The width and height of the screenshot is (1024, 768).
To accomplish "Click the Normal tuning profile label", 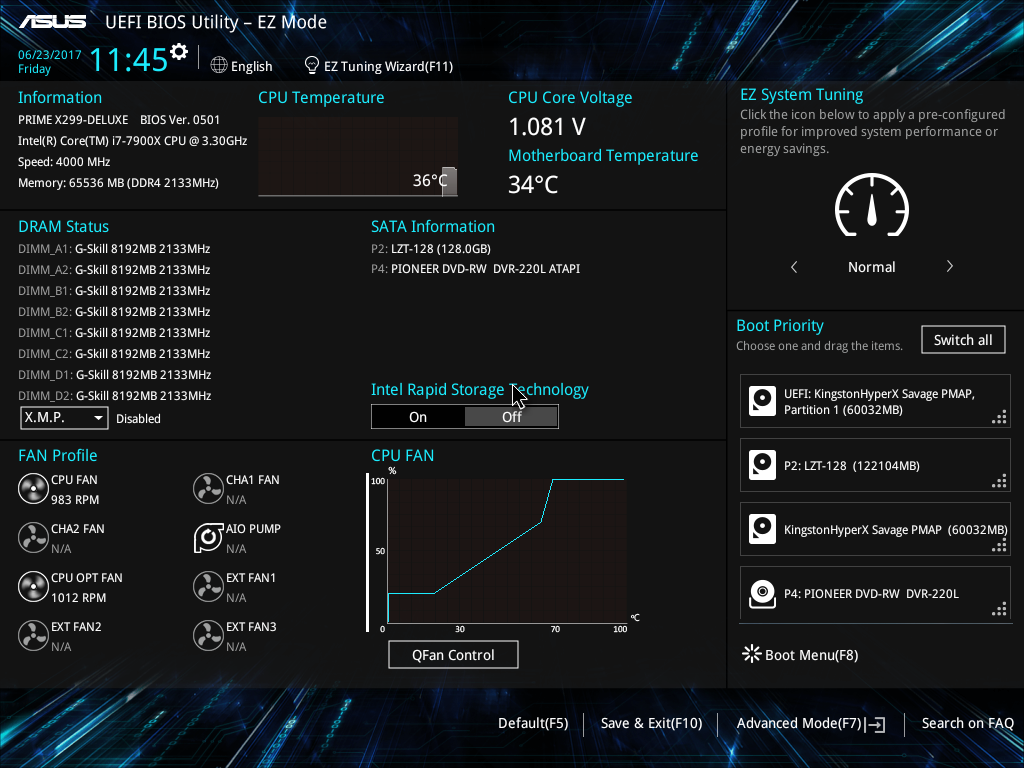I will coord(872,266).
